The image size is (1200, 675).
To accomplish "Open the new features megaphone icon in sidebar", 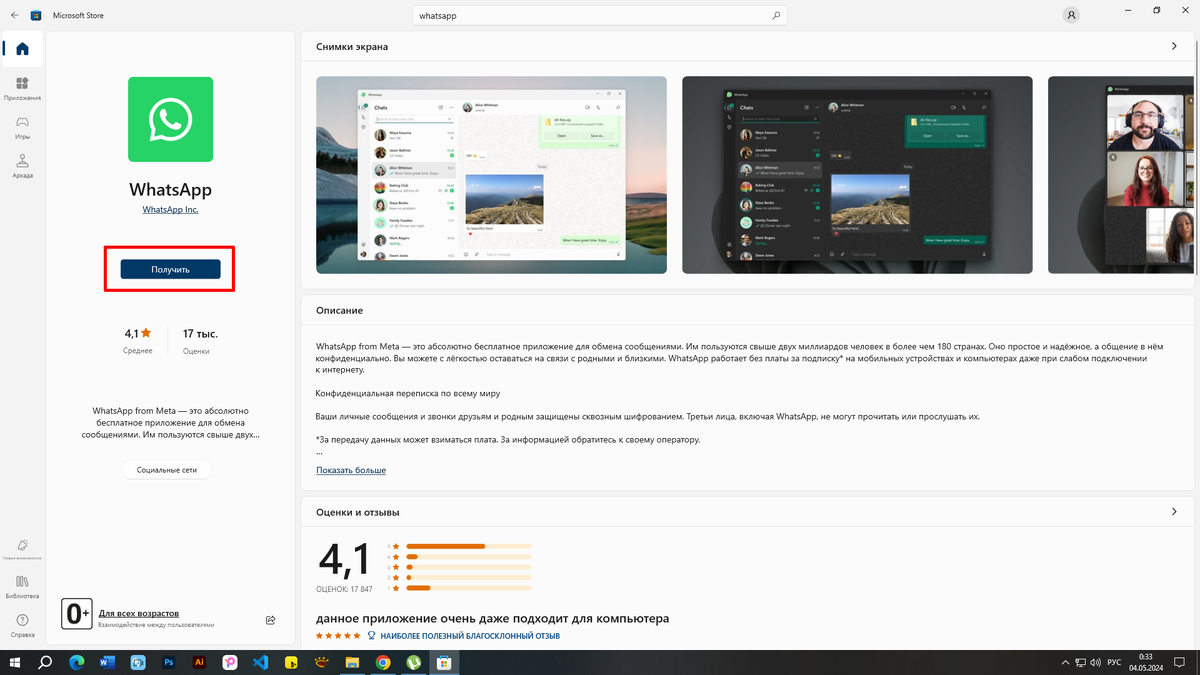I will (x=22, y=544).
